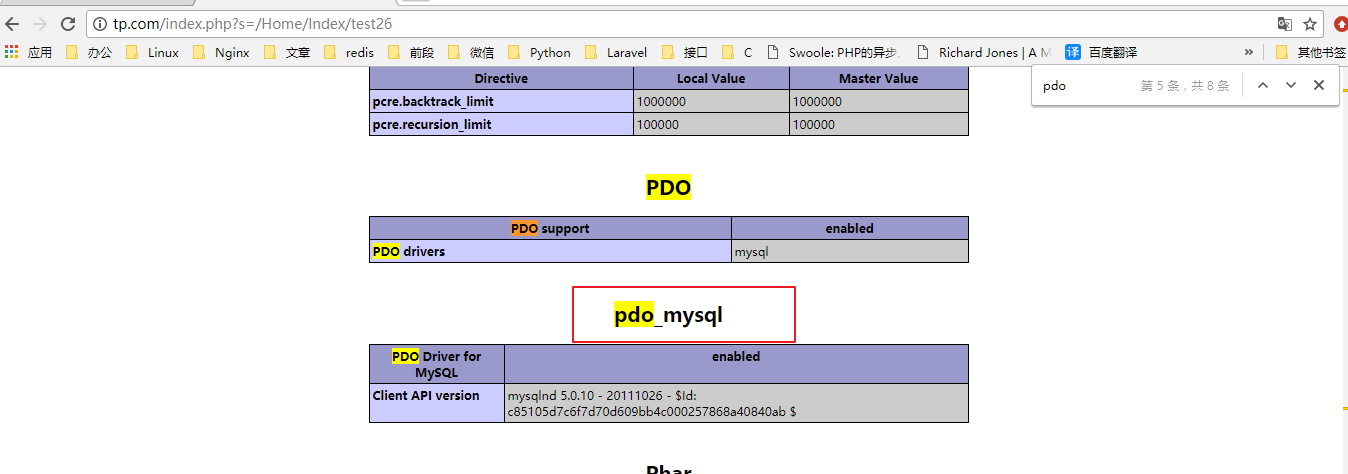Close the find bar
The height and width of the screenshot is (474, 1348).
pos(1319,86)
